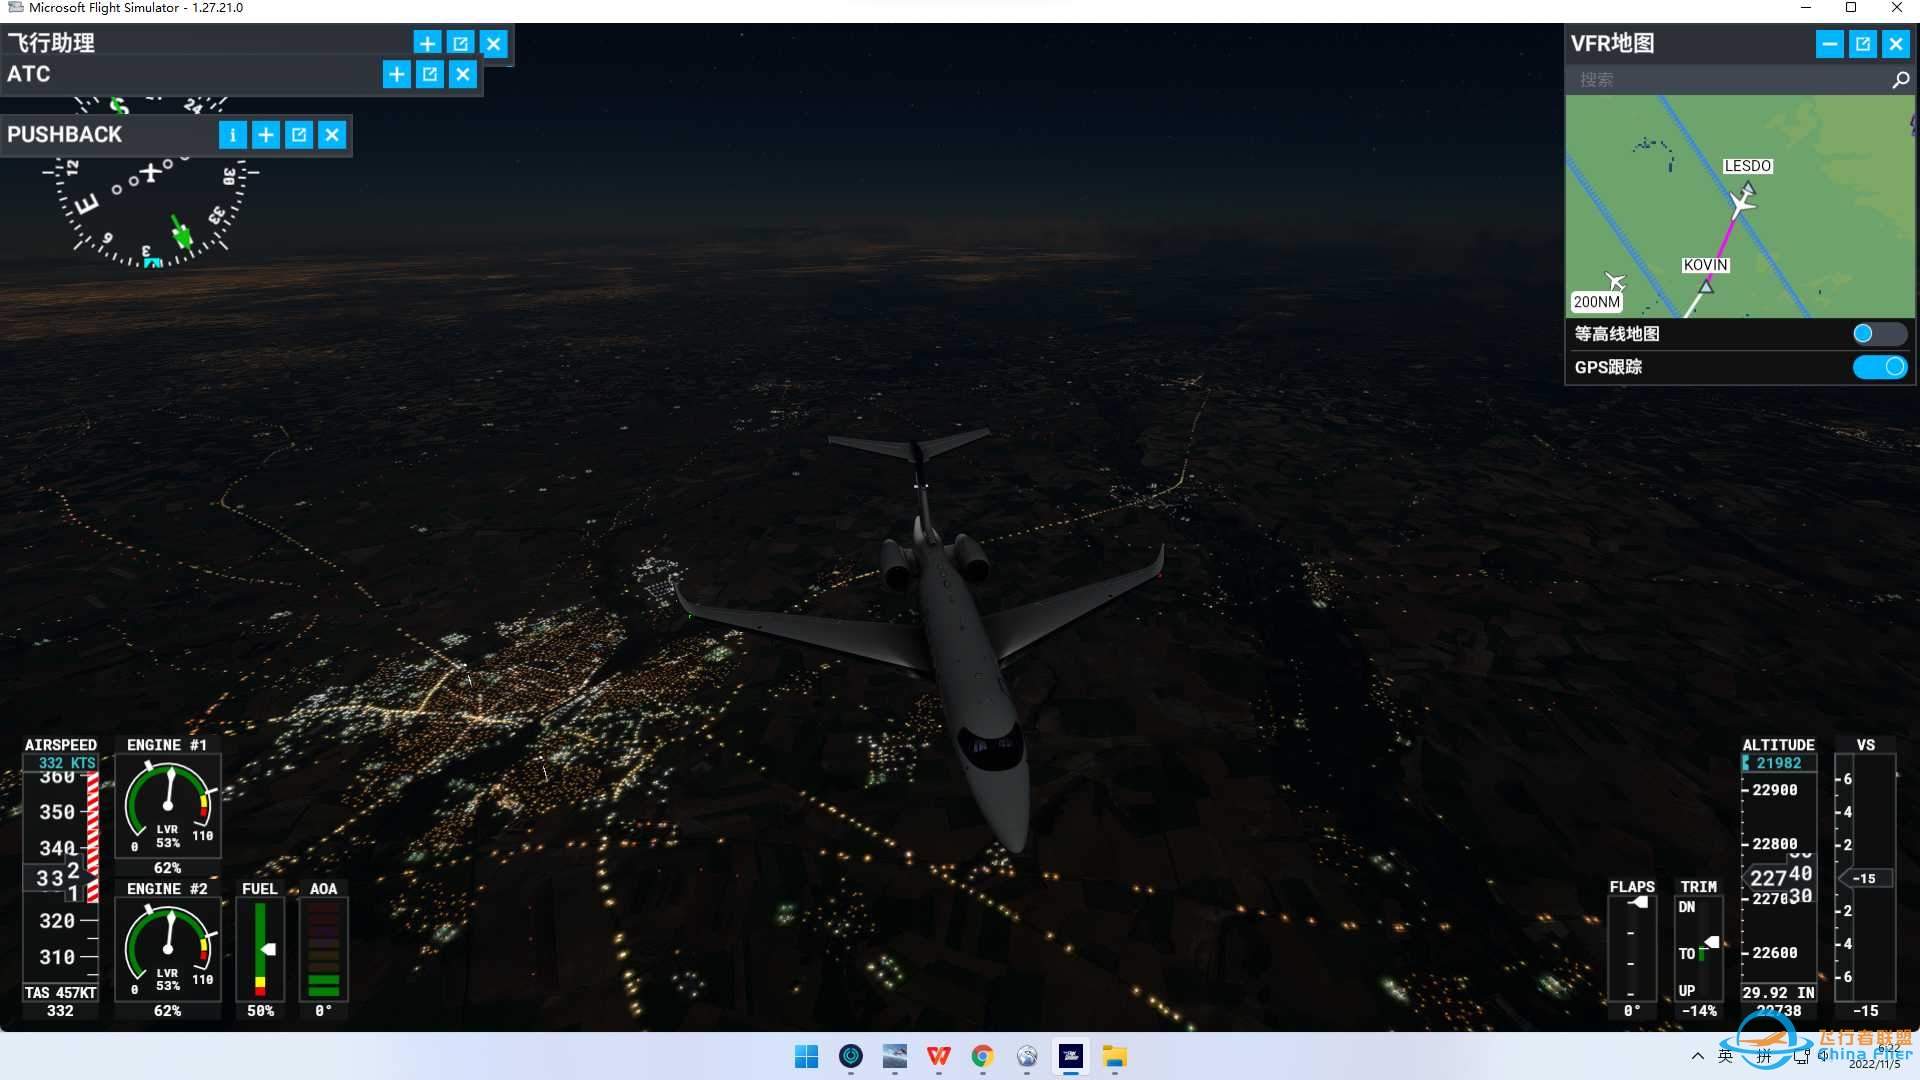Pop out the VFR地图 panel
This screenshot has height=1080, width=1920.
1863,44
